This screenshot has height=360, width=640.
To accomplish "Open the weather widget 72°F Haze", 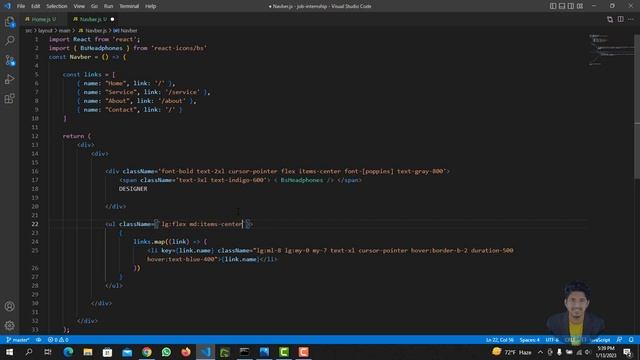I will [x=512, y=352].
